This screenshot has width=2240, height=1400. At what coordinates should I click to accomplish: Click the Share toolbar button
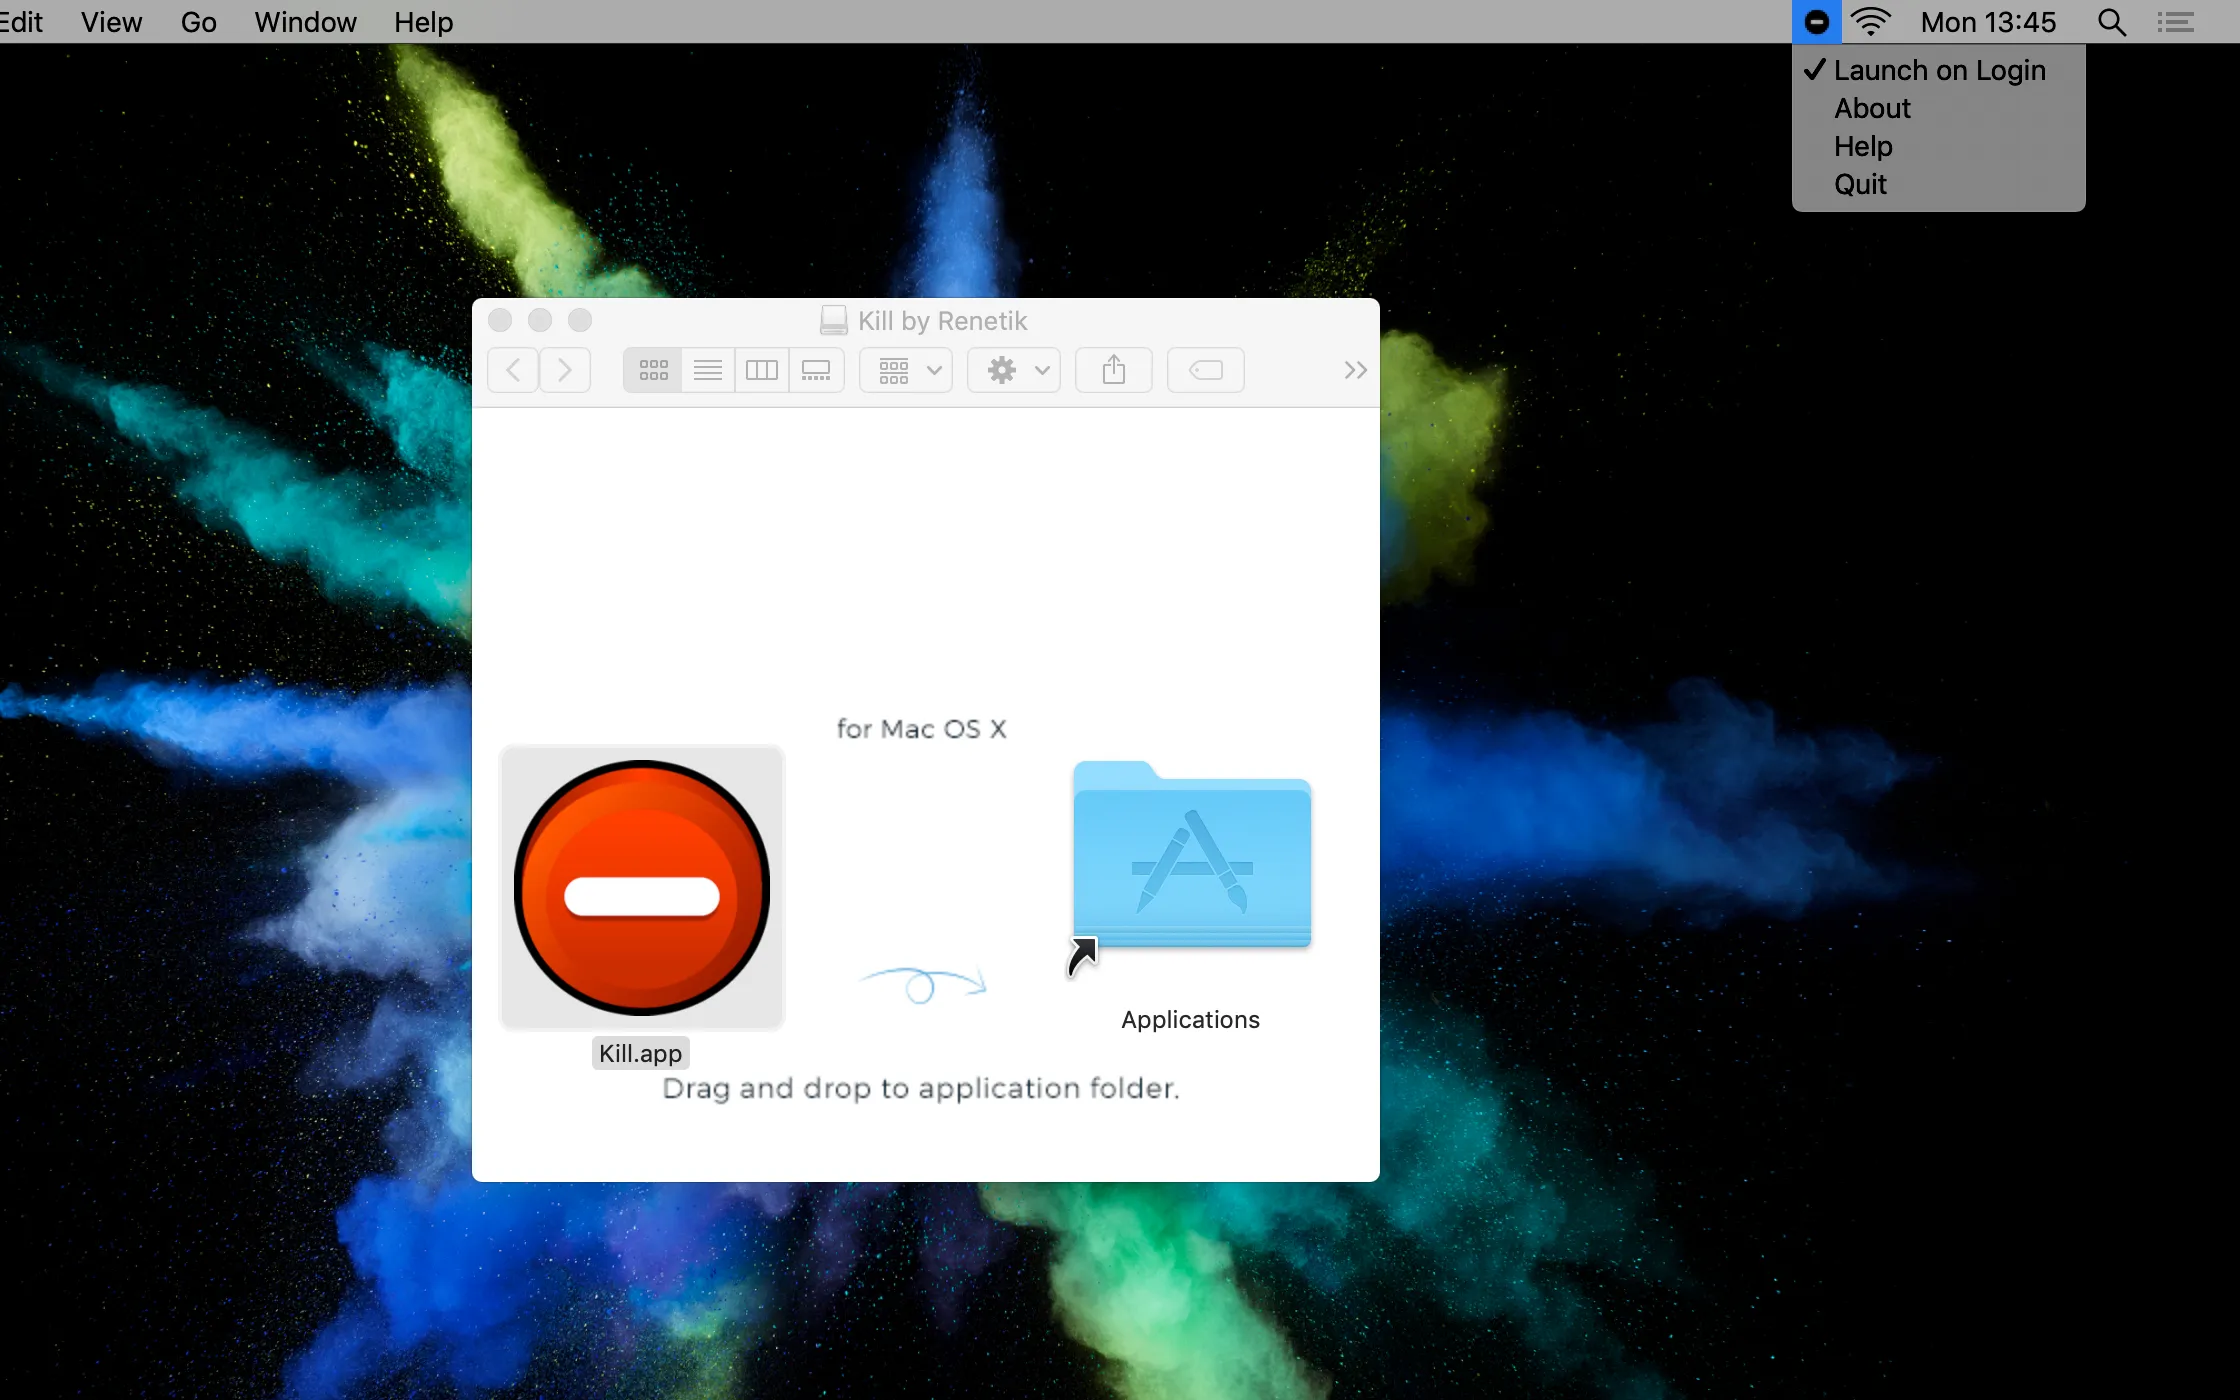pos(1114,370)
